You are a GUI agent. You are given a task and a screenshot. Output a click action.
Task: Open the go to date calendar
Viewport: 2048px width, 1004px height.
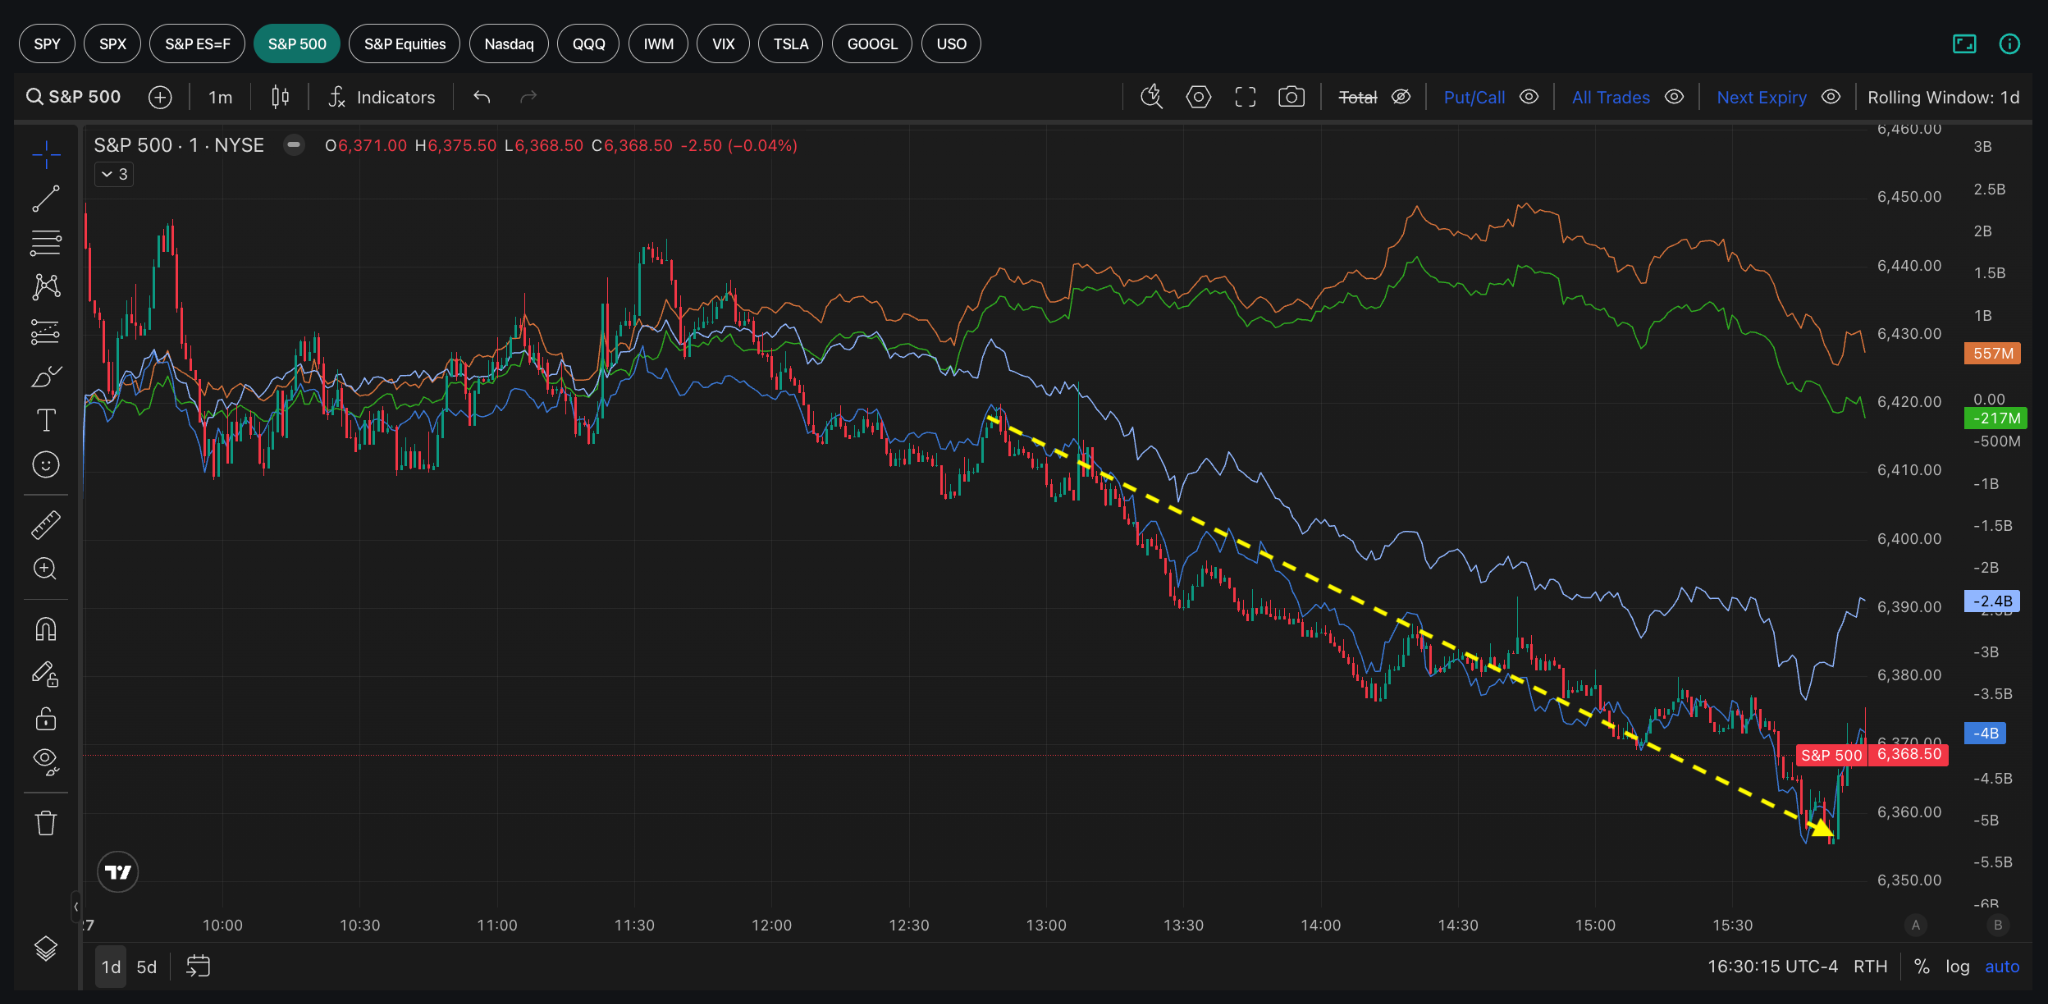pyautogui.click(x=198, y=966)
